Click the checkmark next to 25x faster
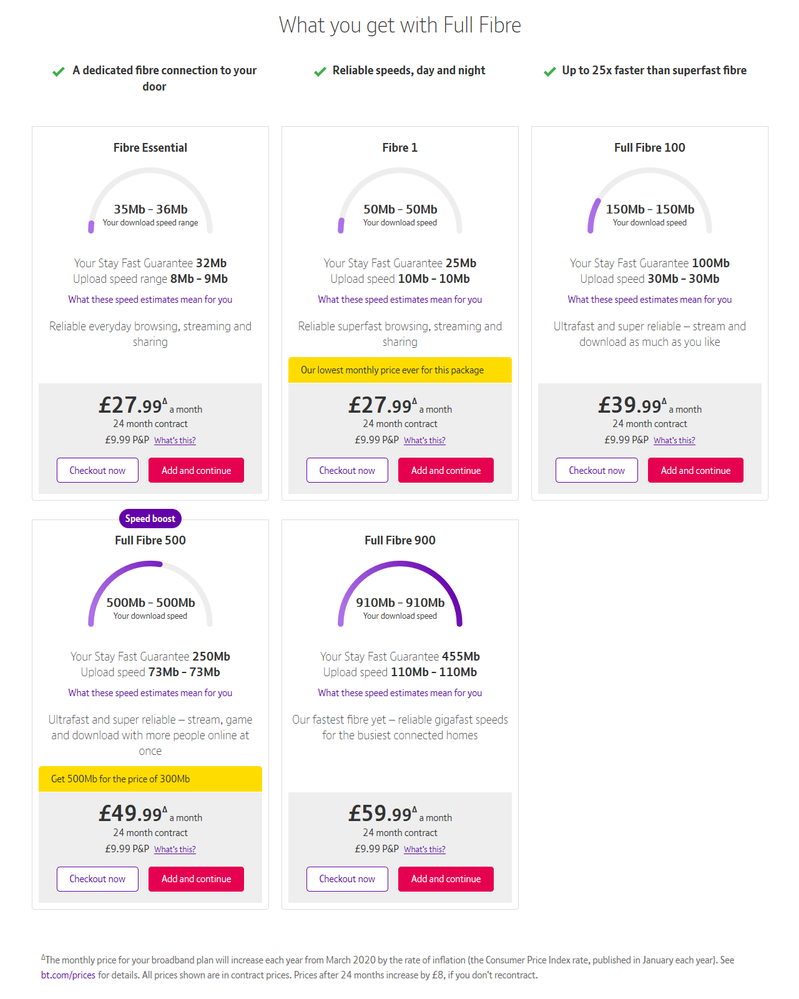Viewport: 799px width, 999px height. point(549,72)
